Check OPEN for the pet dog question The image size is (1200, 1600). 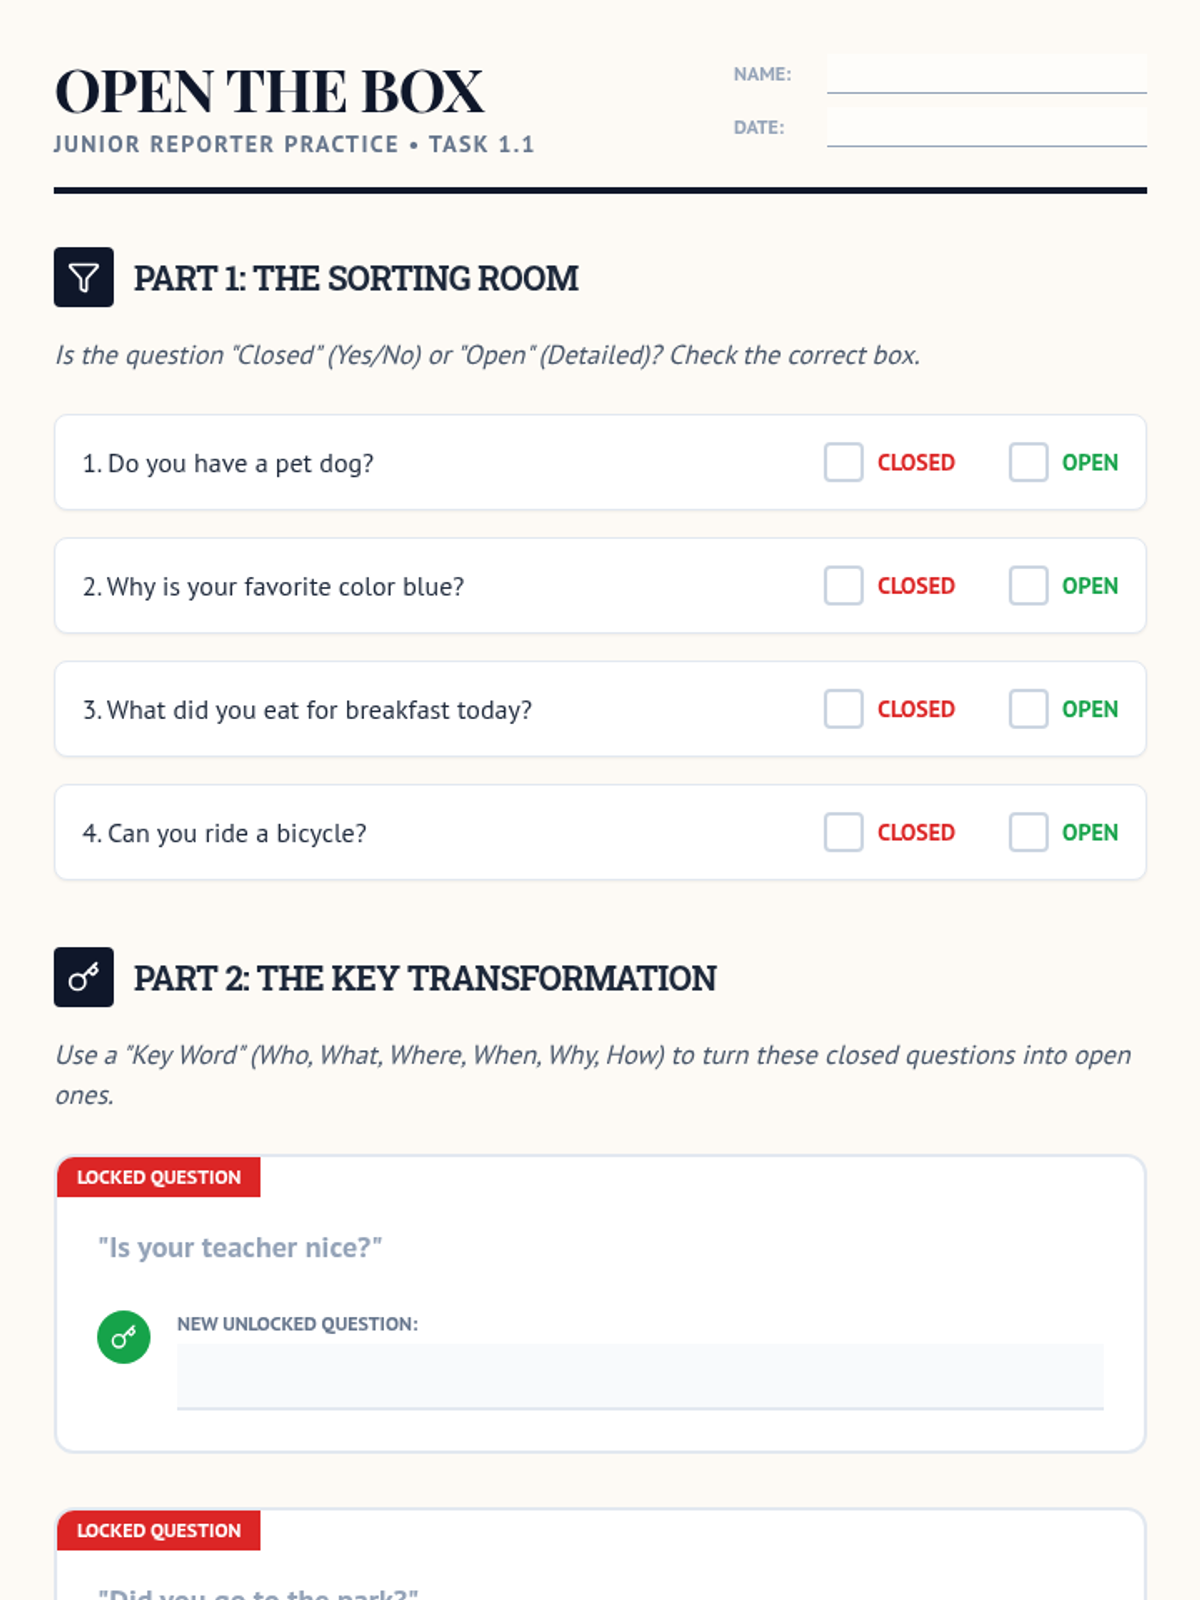(1028, 463)
